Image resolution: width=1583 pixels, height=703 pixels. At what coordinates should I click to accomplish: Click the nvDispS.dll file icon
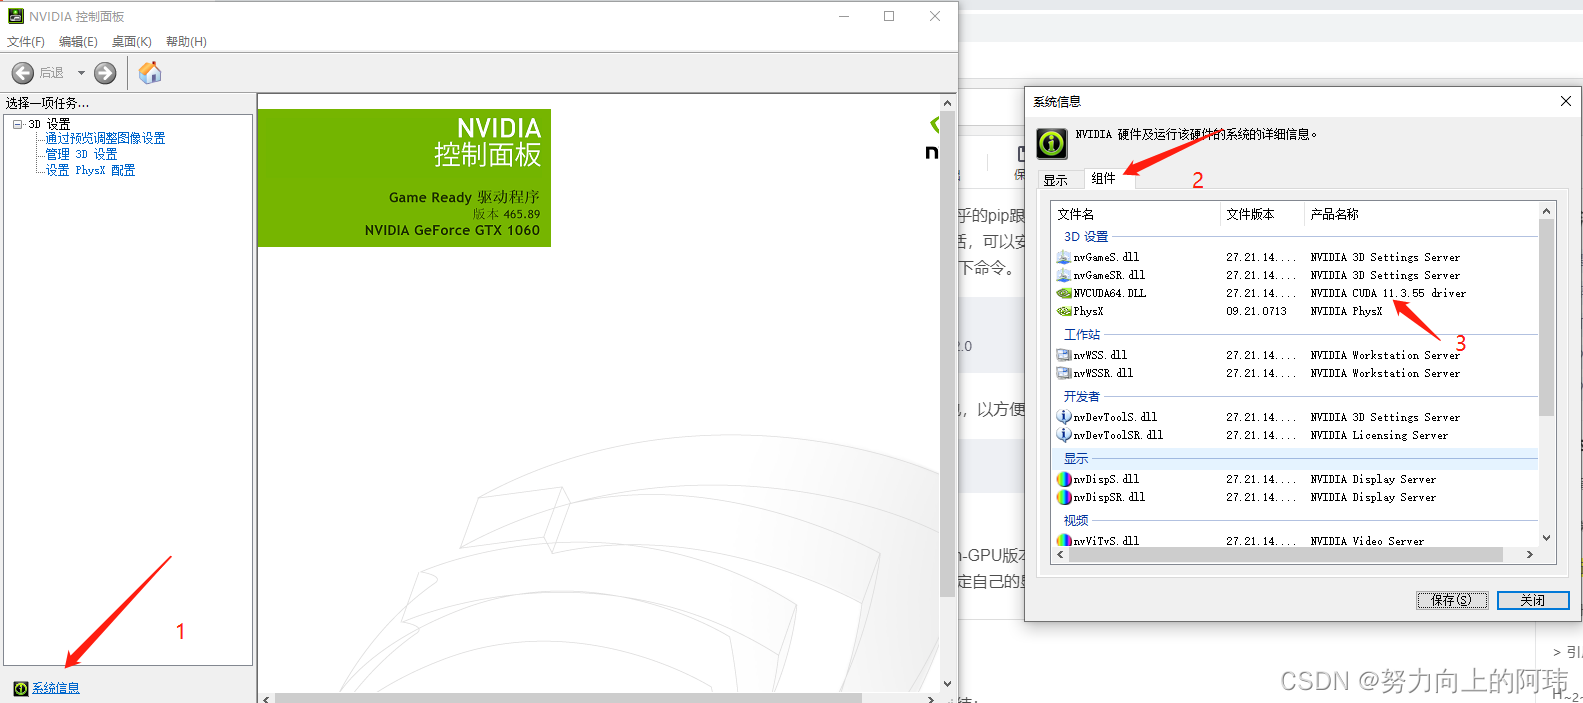[x=1064, y=479]
